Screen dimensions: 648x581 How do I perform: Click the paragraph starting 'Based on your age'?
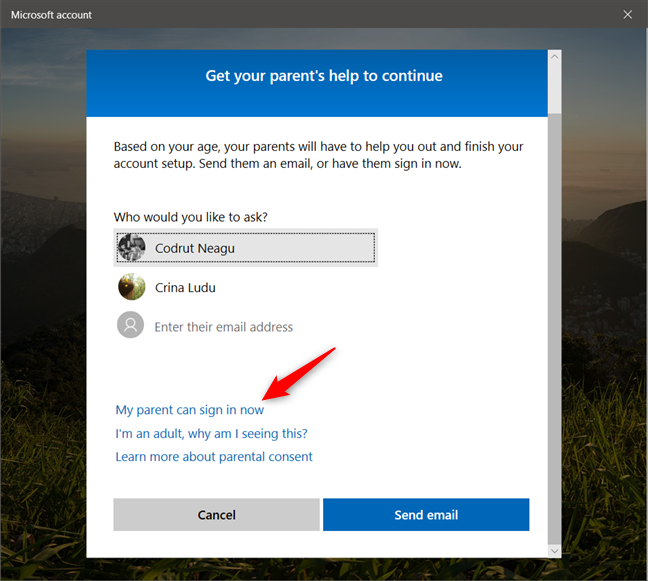318,155
